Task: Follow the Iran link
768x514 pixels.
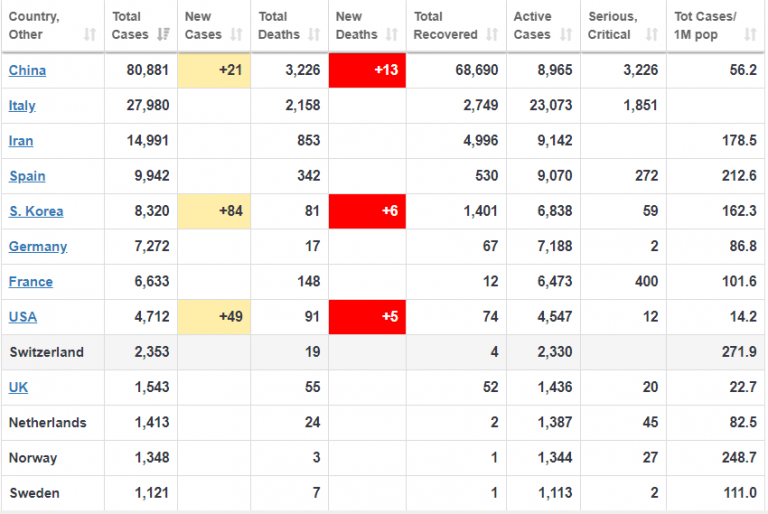Action: pos(21,141)
